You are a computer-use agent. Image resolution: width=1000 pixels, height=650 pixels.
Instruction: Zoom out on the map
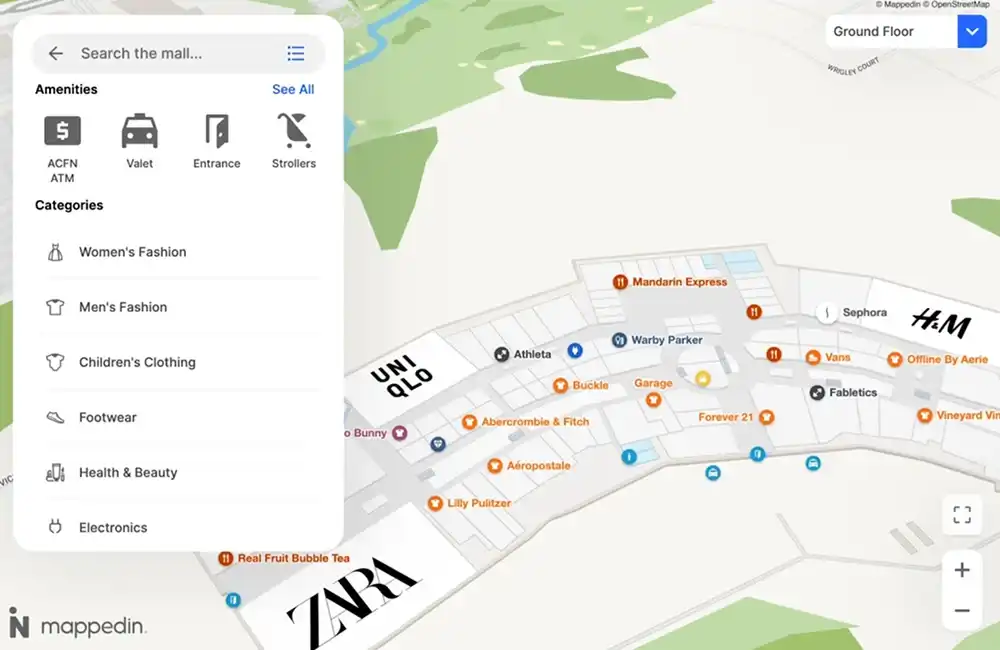(962, 610)
